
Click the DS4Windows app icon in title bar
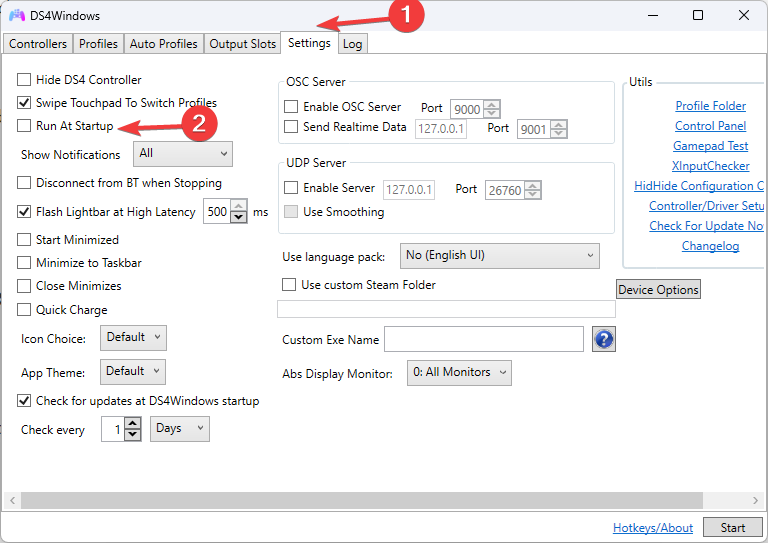[x=17, y=16]
